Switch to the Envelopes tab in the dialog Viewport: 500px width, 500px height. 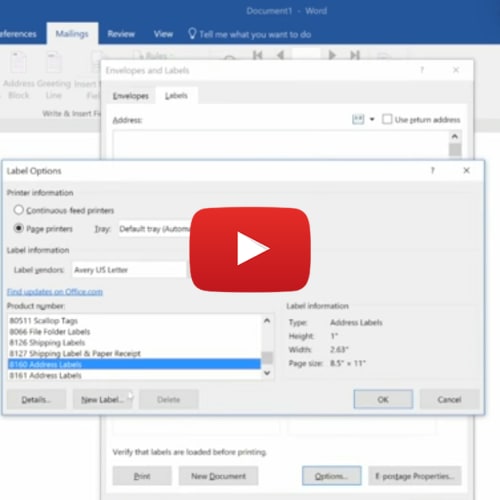pyautogui.click(x=131, y=96)
